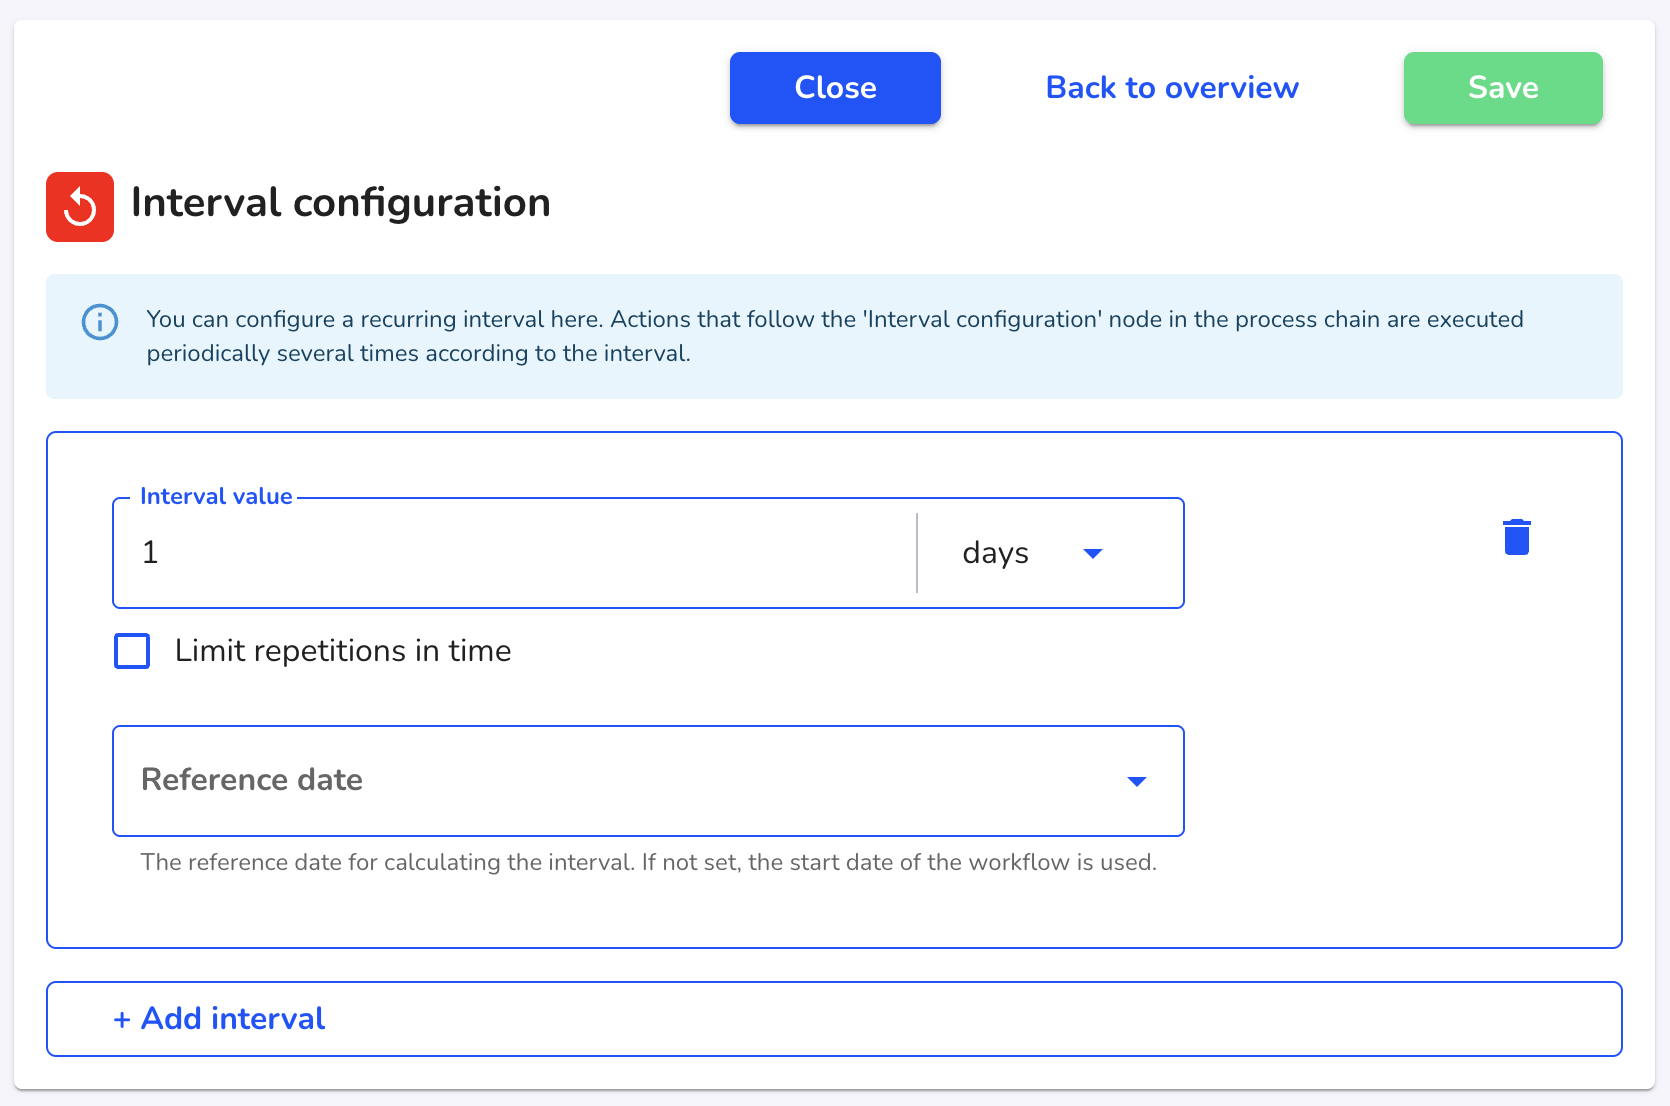Image resolution: width=1670 pixels, height=1106 pixels.
Task: Go back via Back to overview link
Action: click(1172, 88)
